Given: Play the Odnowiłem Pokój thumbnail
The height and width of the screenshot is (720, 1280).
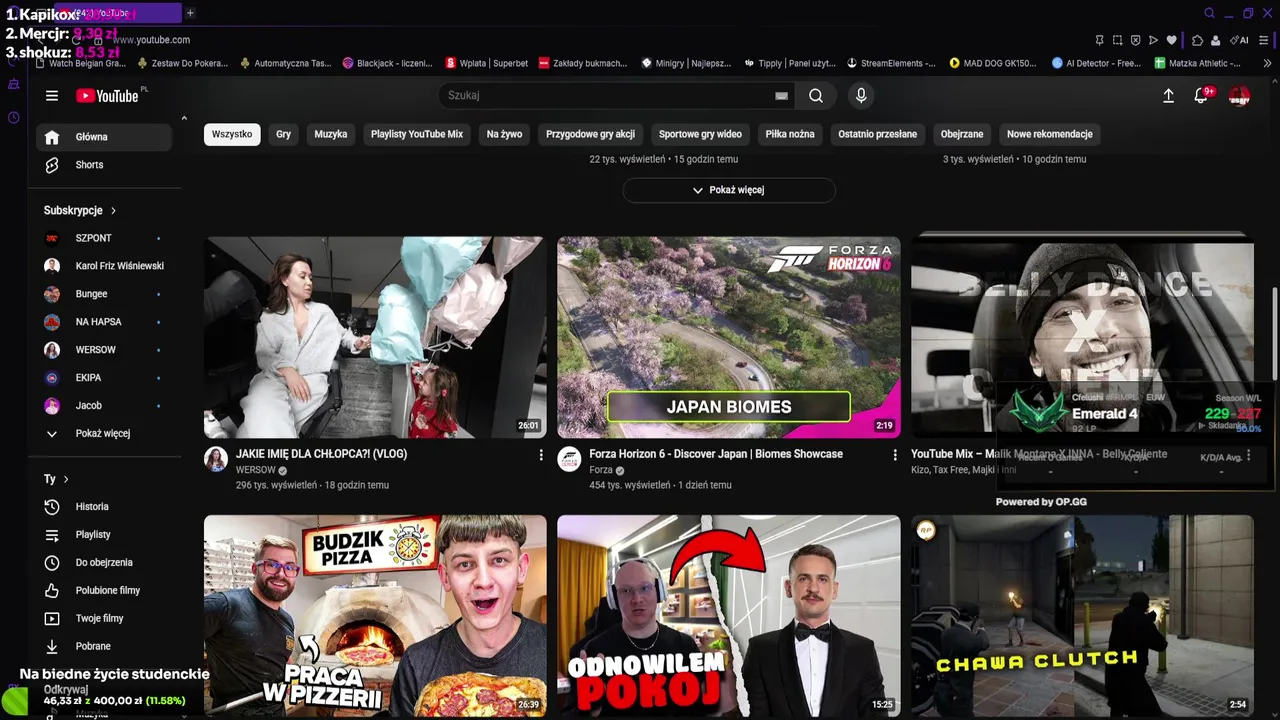Looking at the screenshot, I should [x=729, y=615].
